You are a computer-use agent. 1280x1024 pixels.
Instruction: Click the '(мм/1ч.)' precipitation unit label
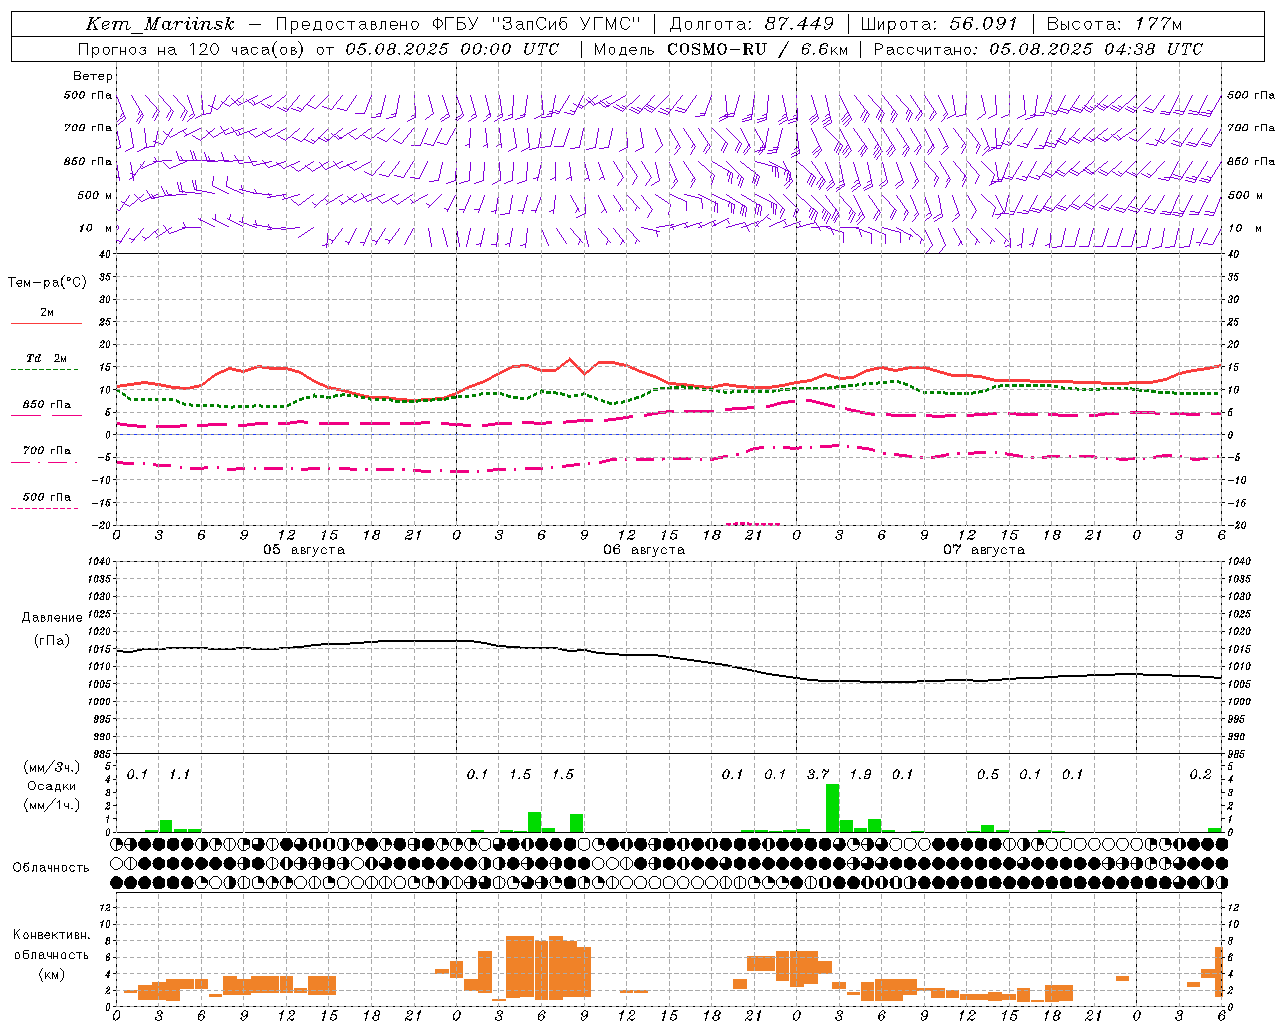[x=51, y=805]
